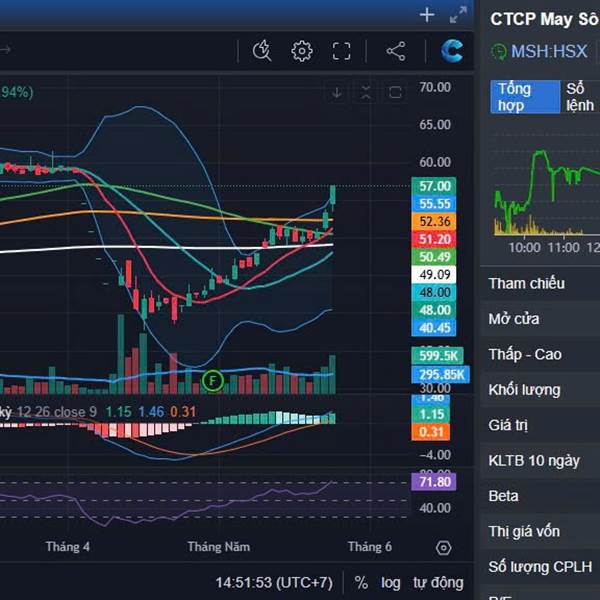Click the Tháng Năm time axis label

218,546
